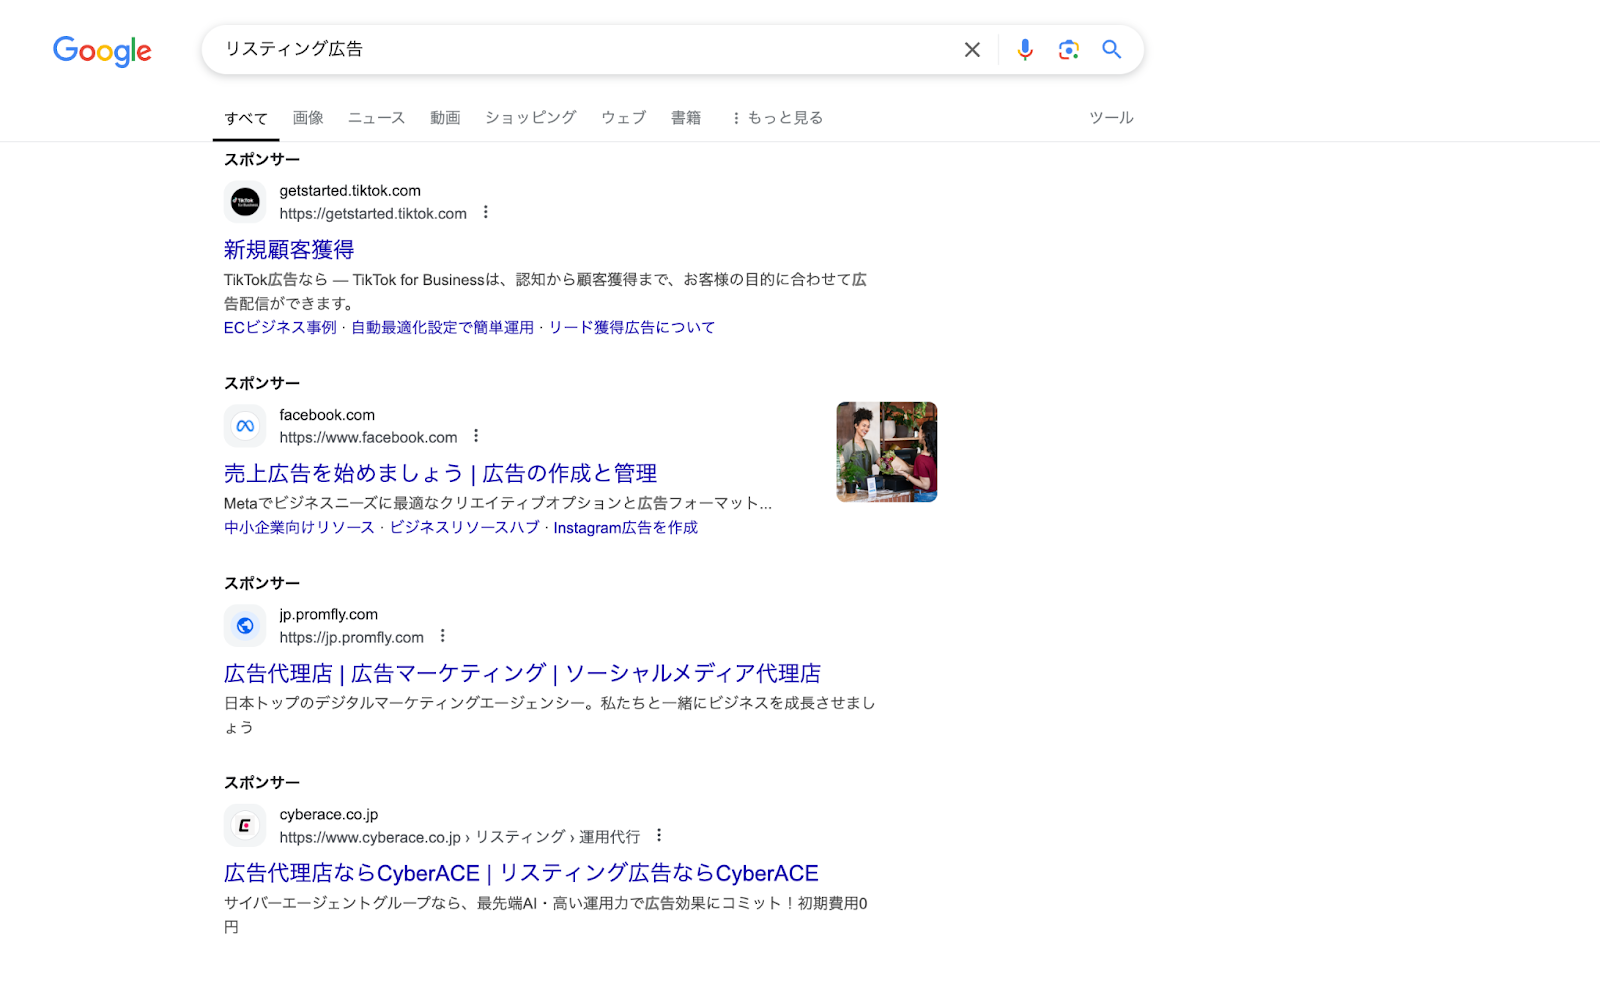Open the 中小企業向けリソース sitelink
Screen dimensions: 1600x1004
tap(299, 528)
